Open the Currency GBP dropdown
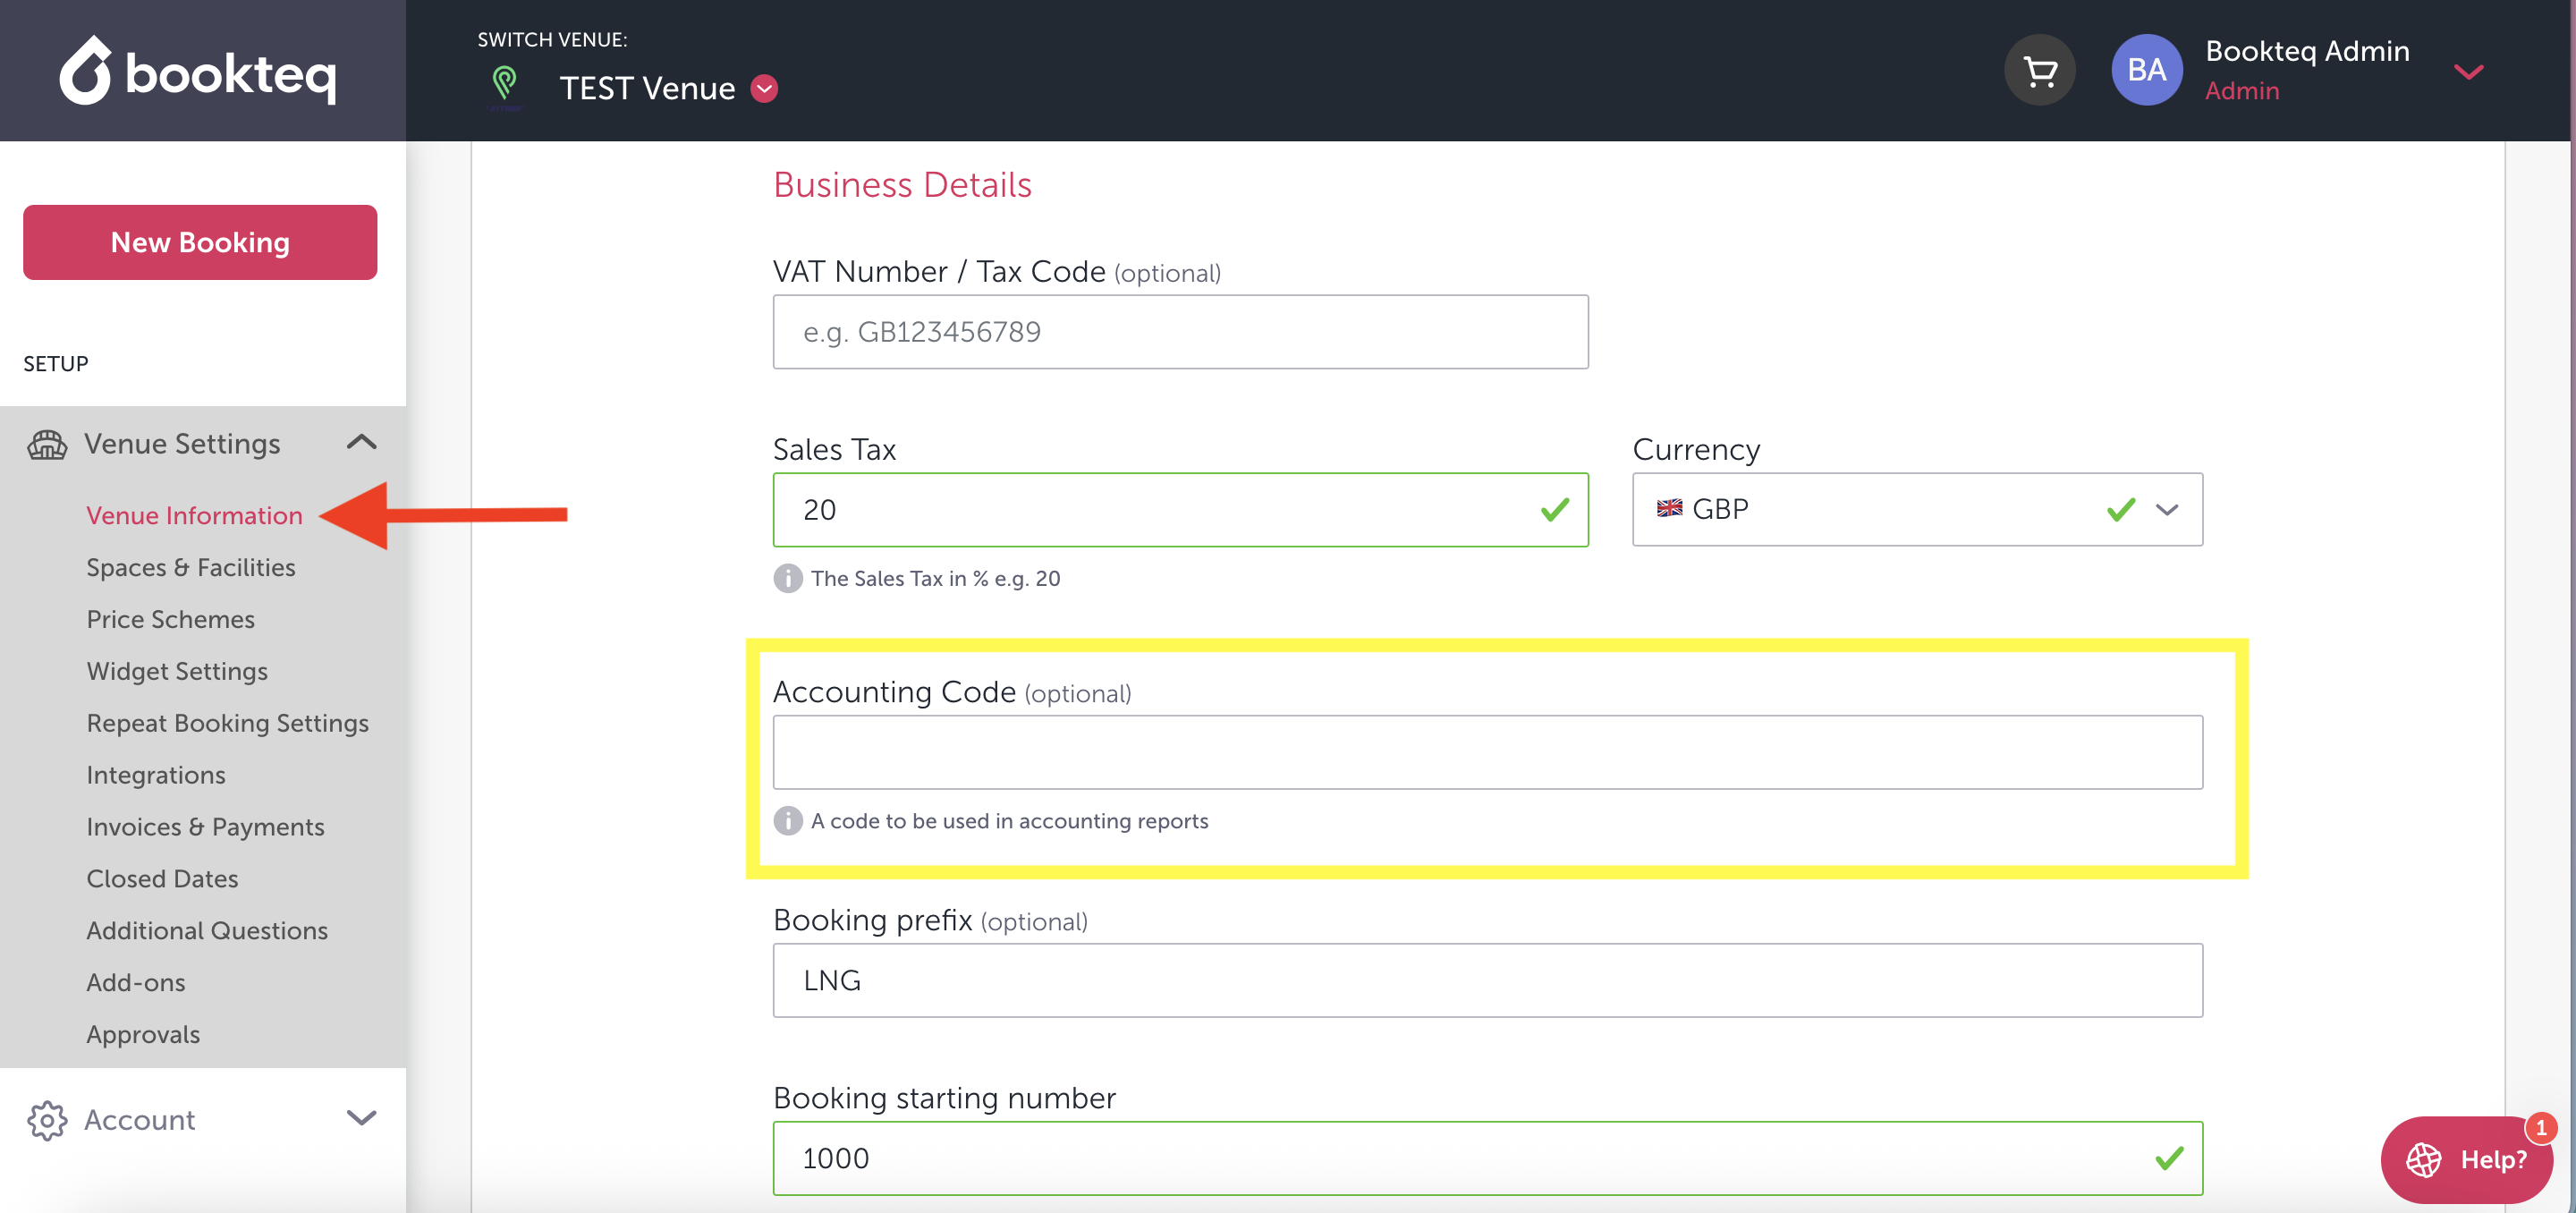Screen dimensions: 2576x1213 [x=1917, y=509]
